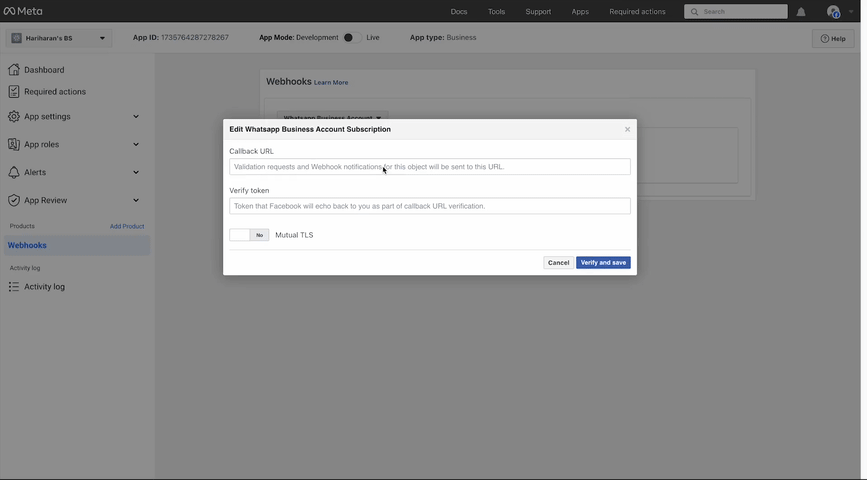The width and height of the screenshot is (867, 480).
Task: Open Support in the top menu
Action: coord(538,12)
